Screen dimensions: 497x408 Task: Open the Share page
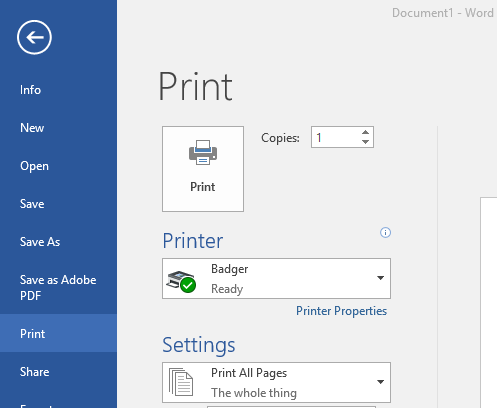(x=34, y=372)
